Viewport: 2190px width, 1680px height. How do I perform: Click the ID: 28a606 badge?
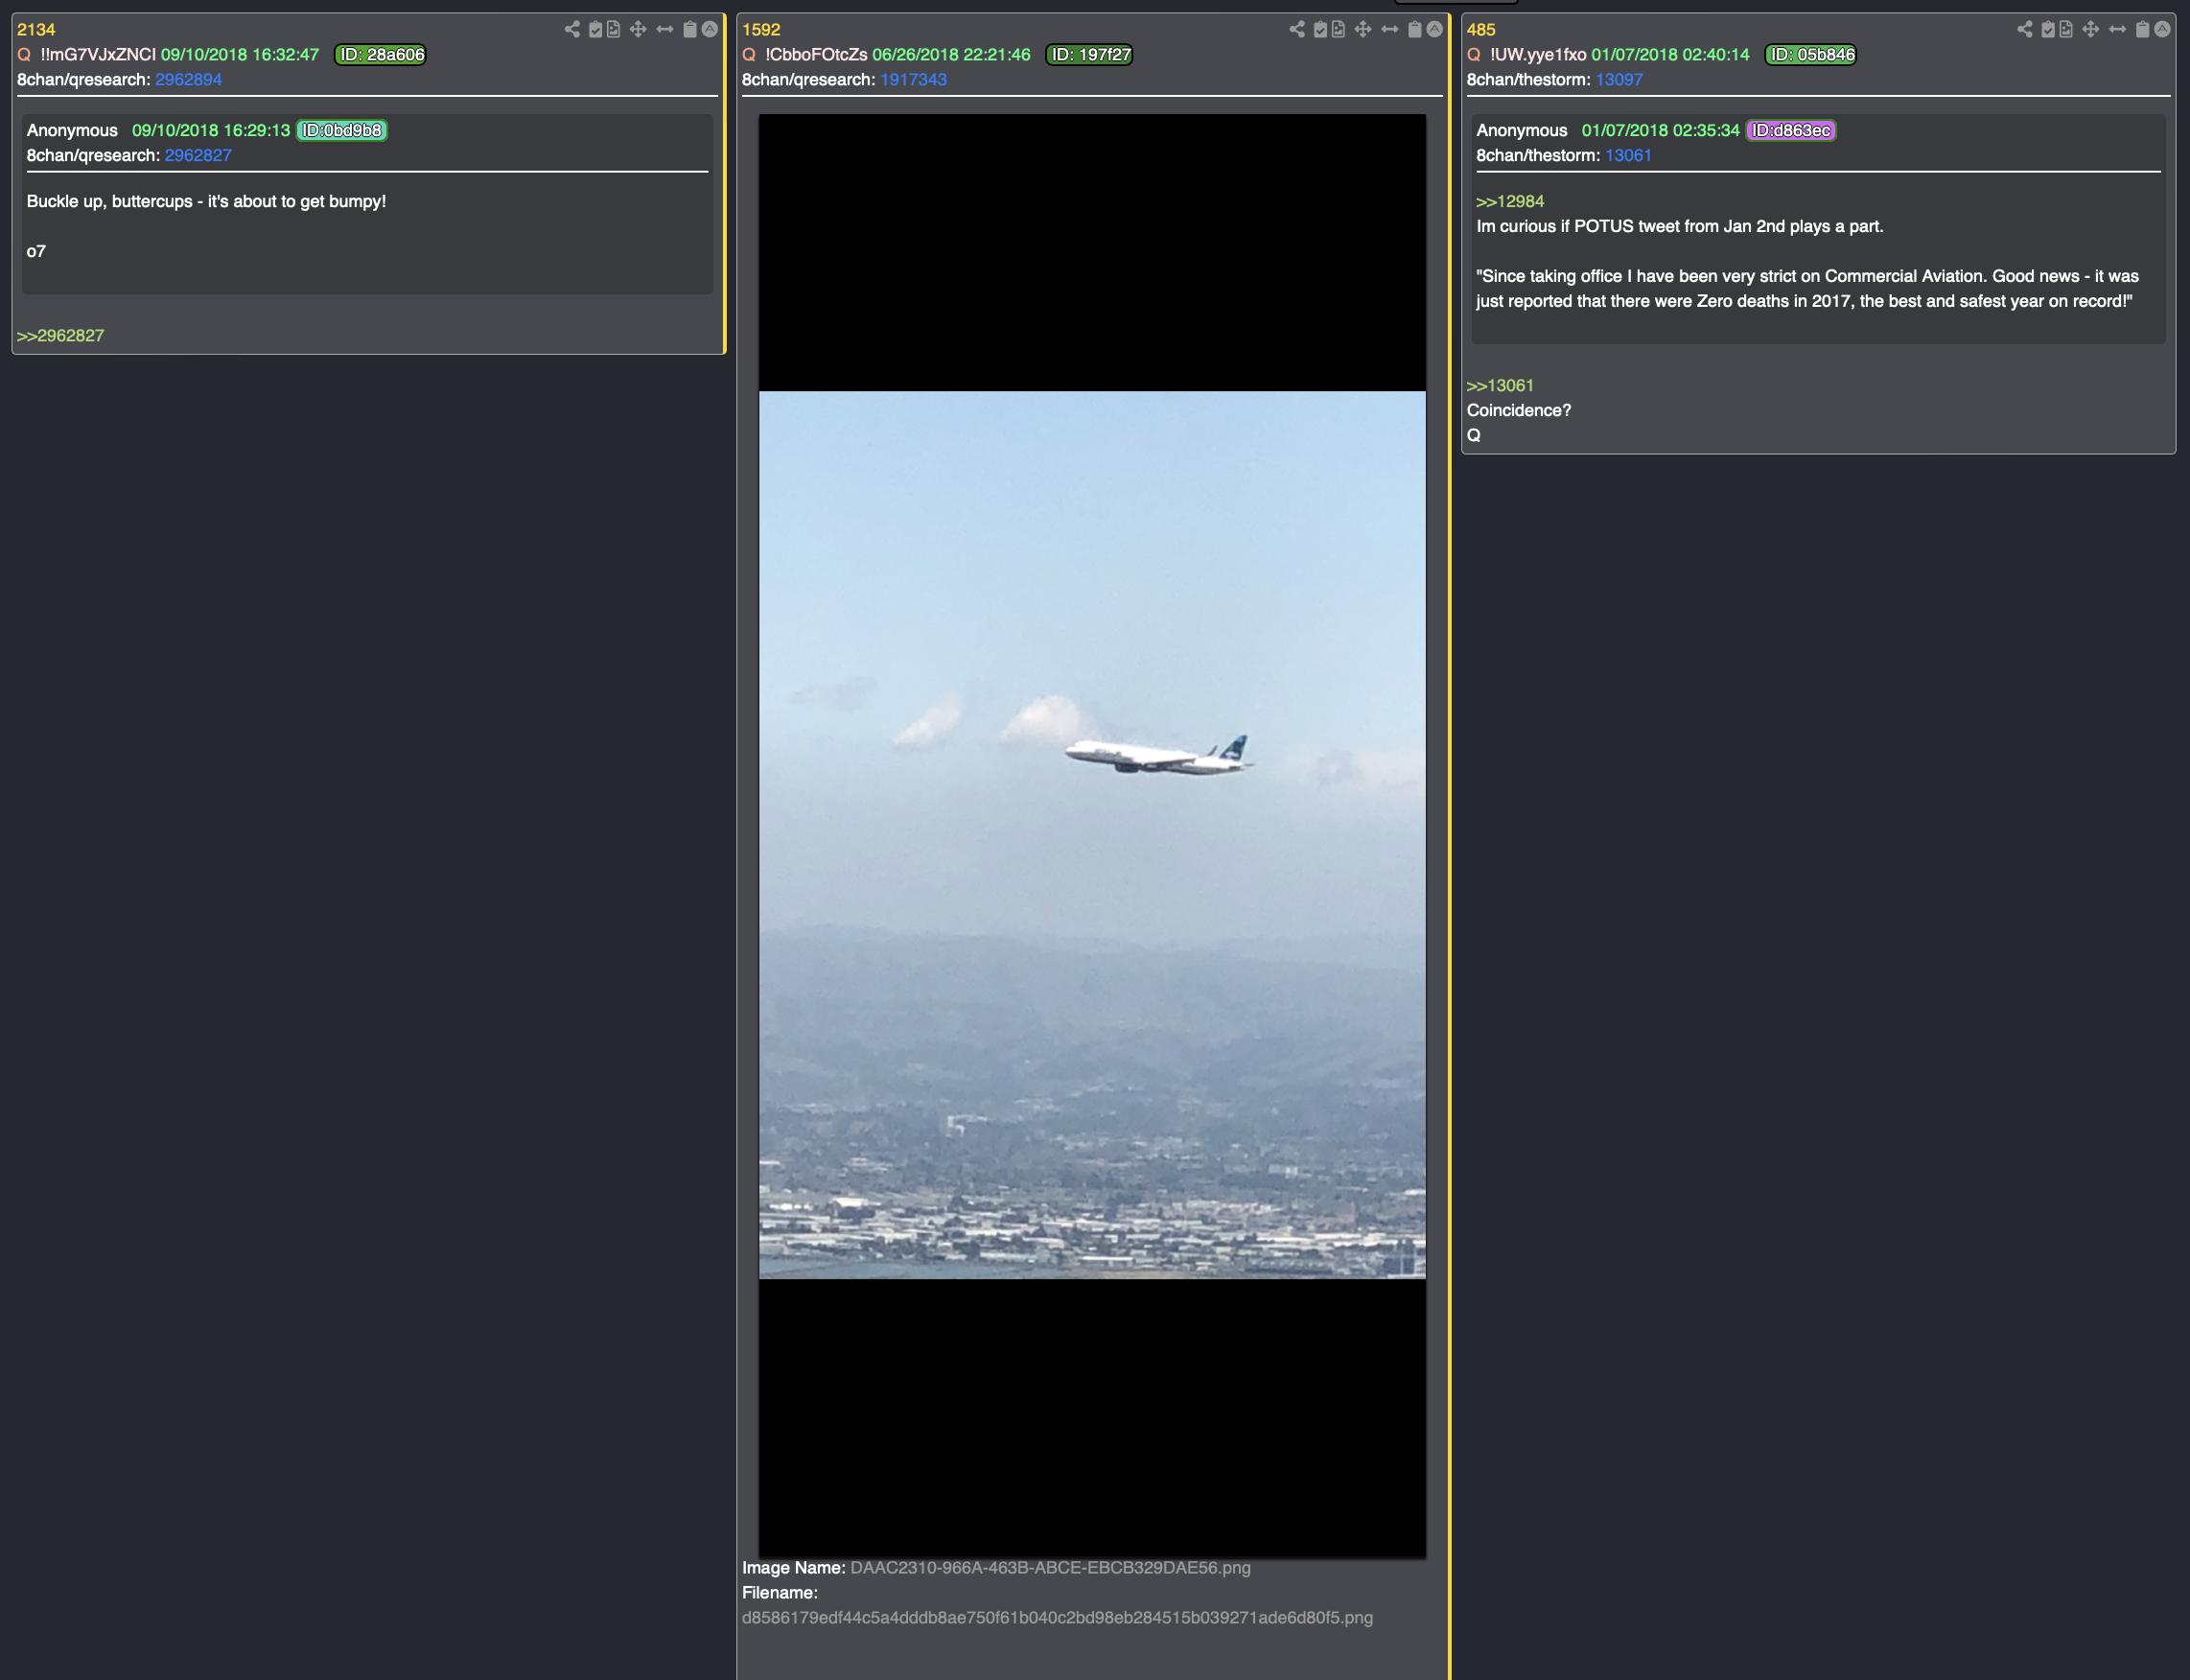coord(380,55)
